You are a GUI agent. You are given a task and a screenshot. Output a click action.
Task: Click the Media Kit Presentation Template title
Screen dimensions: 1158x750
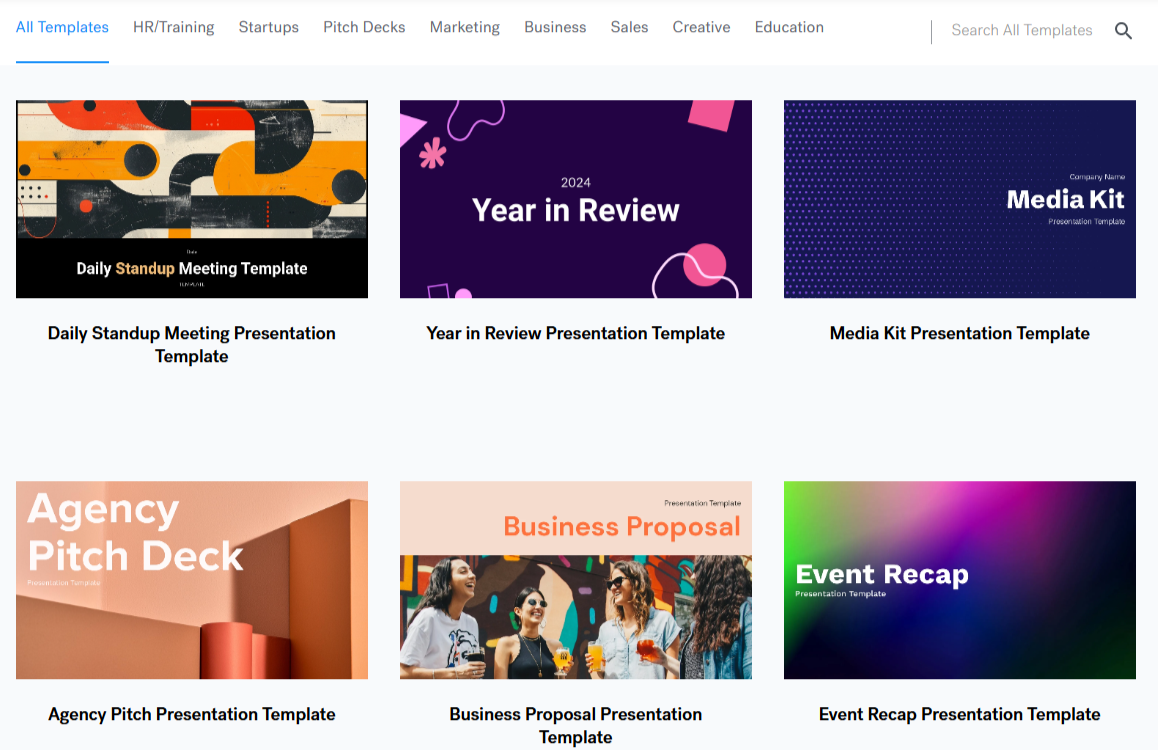(x=960, y=334)
